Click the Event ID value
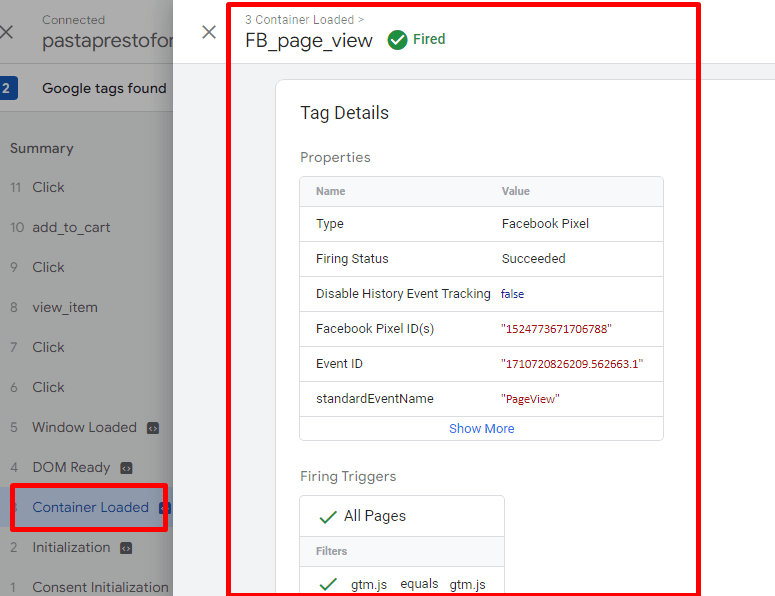Screen dimensions: 775x596 (x=572, y=364)
